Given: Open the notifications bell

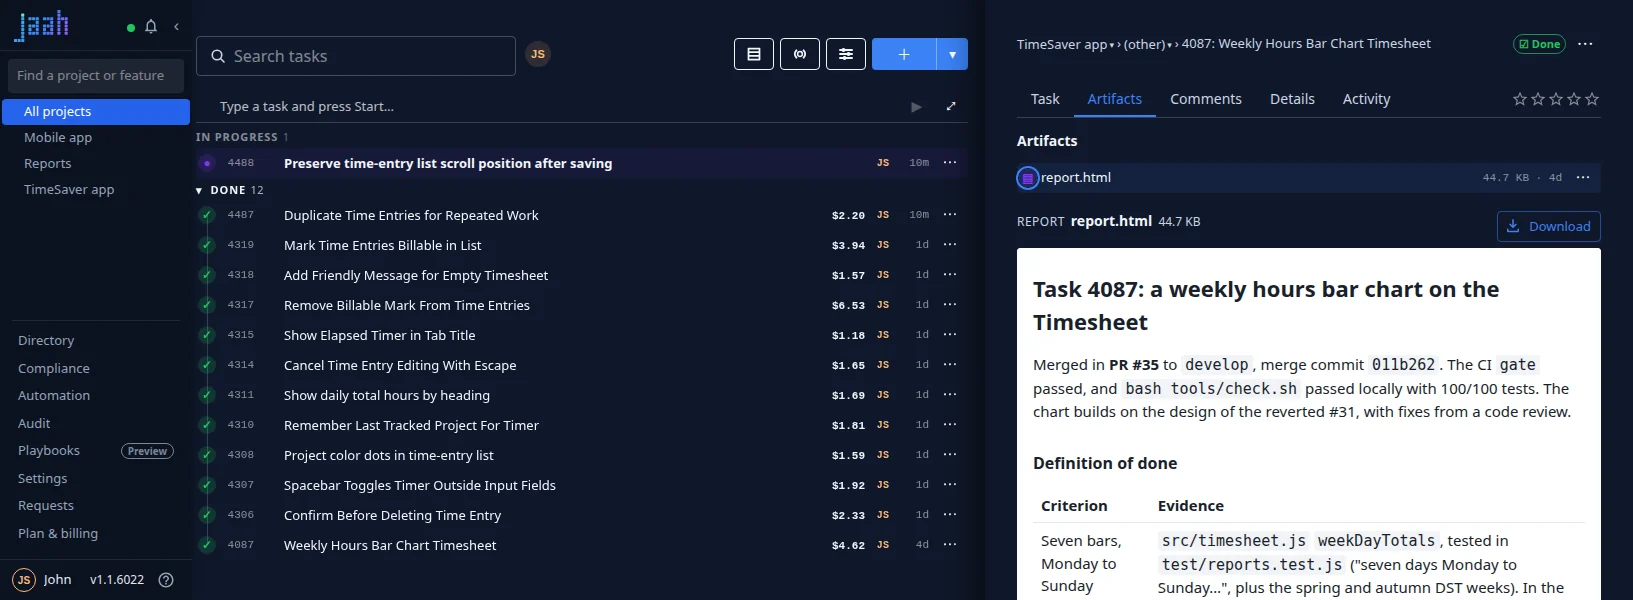Looking at the screenshot, I should point(151,27).
